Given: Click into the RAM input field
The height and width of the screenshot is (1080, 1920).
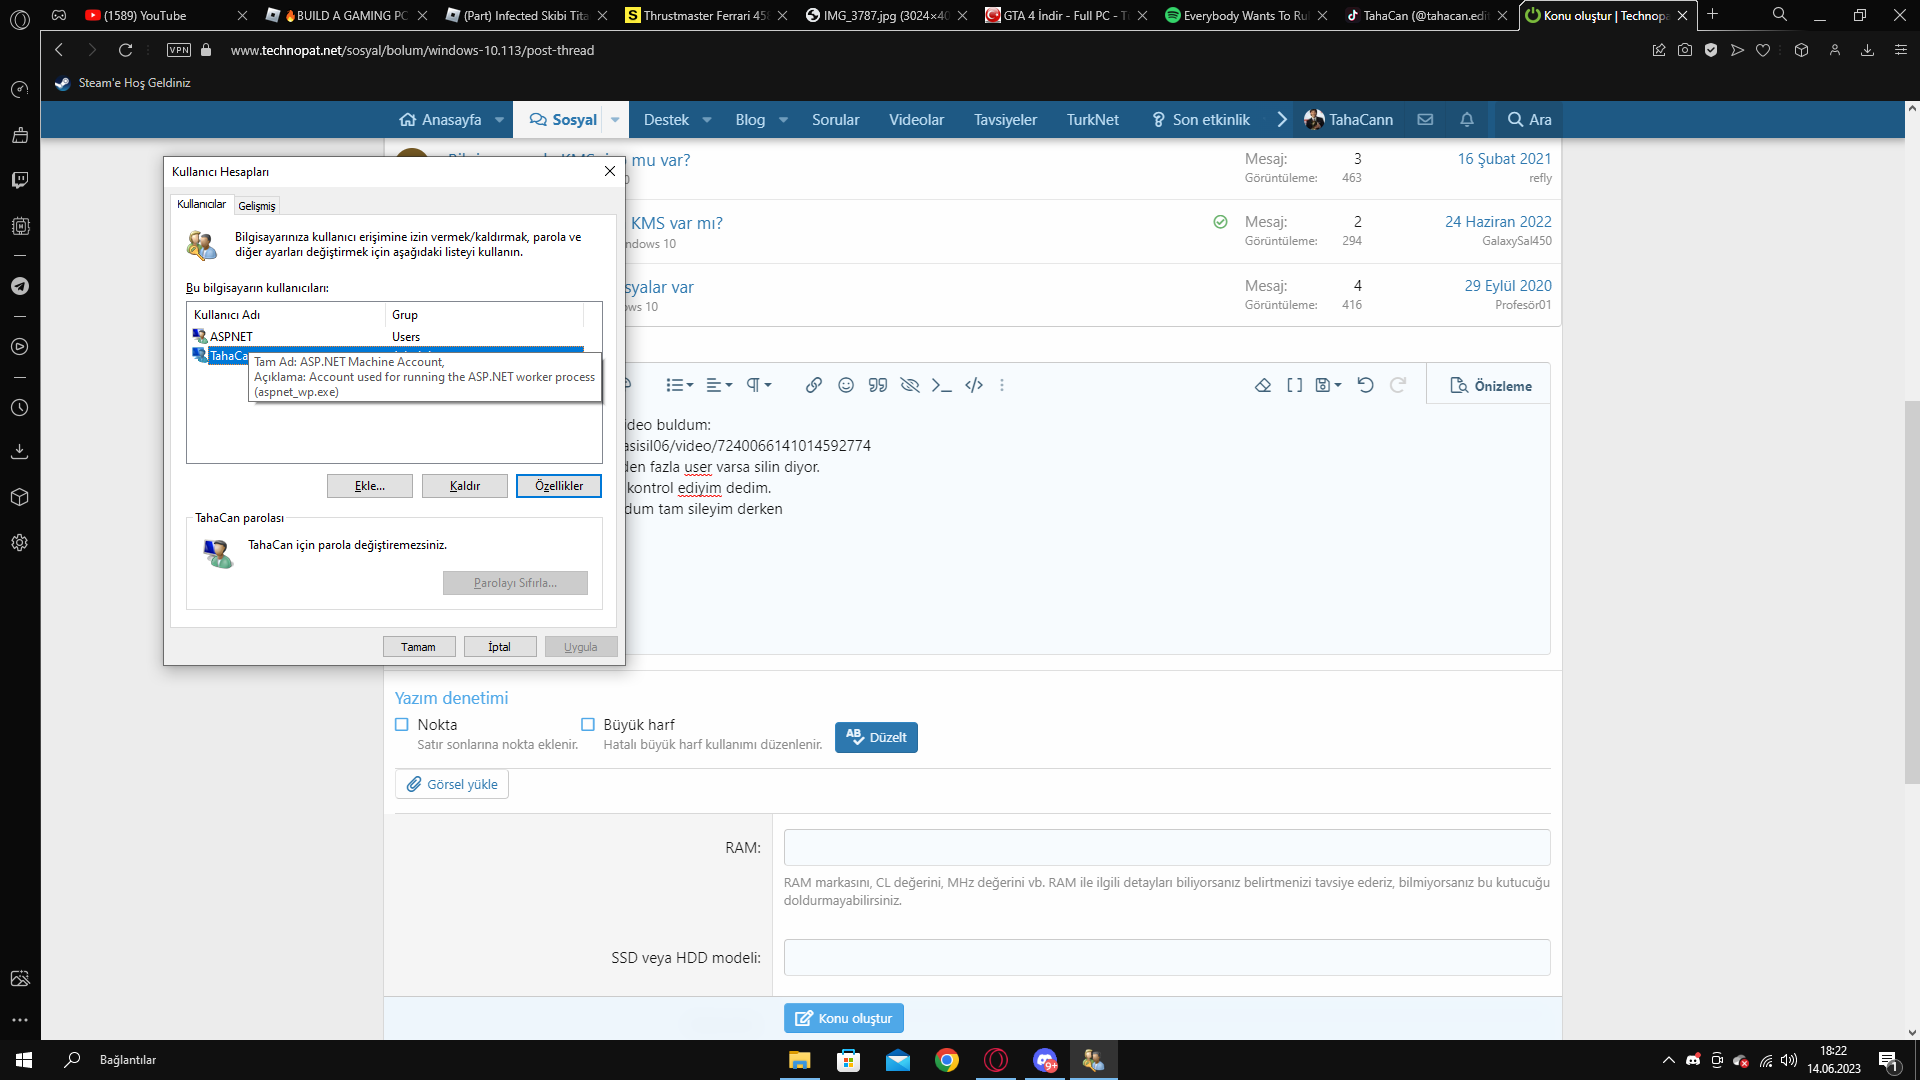Looking at the screenshot, I should click(x=1166, y=848).
